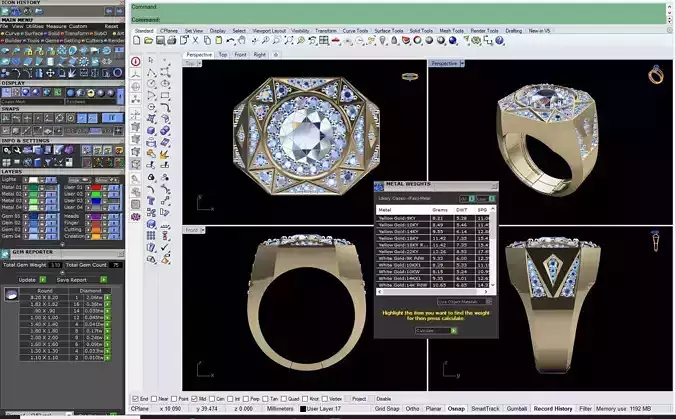The width and height of the screenshot is (676, 419).
Task: Click the Cut scissors icon in toolbar
Action: click(x=195, y=41)
